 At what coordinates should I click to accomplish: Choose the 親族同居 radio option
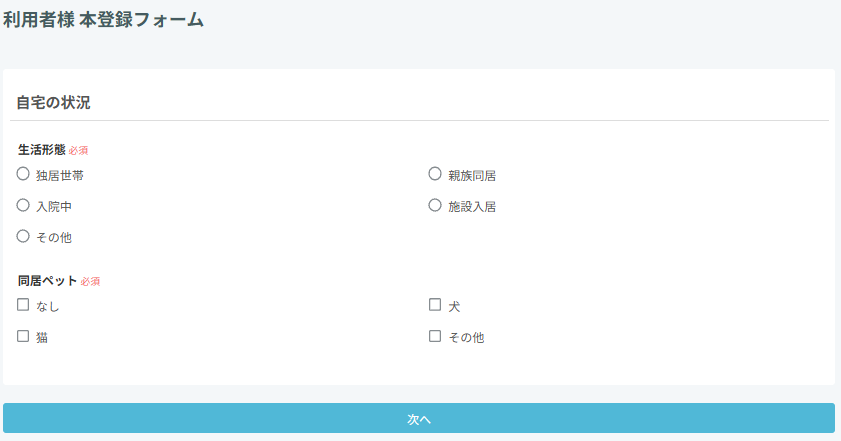[x=435, y=174]
